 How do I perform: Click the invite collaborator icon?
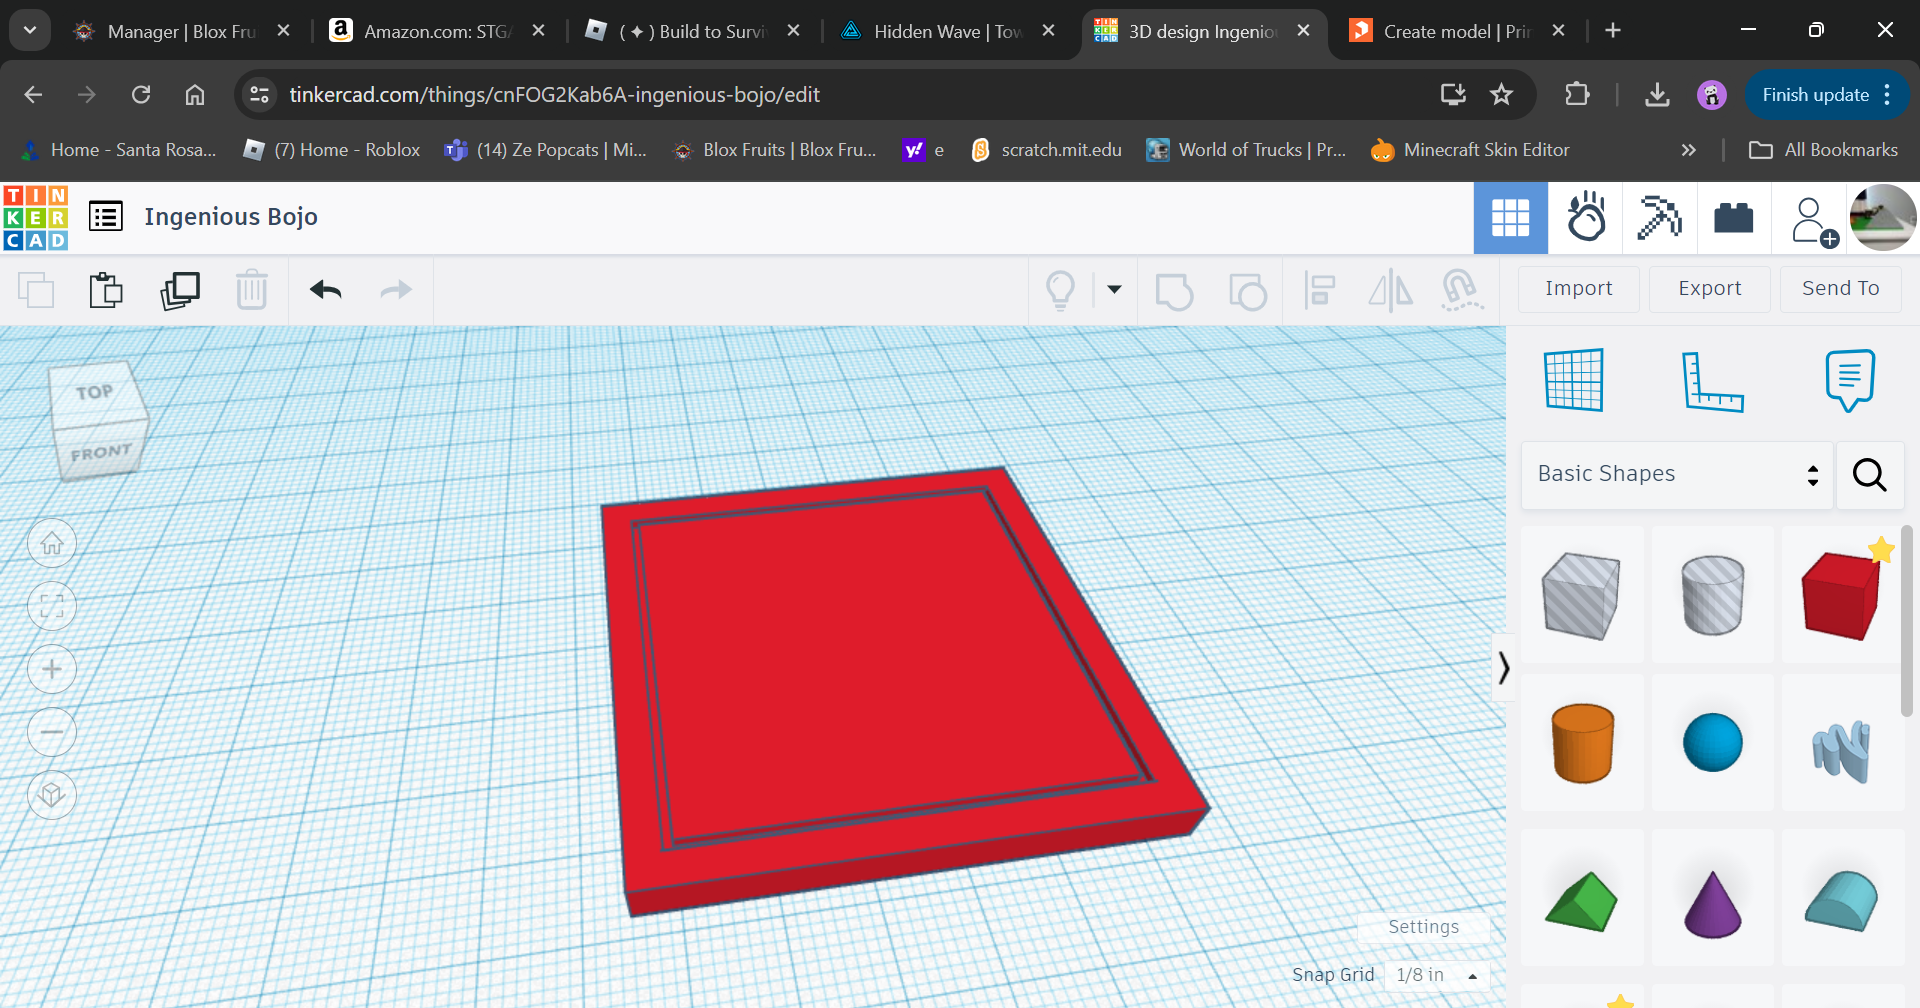1813,221
